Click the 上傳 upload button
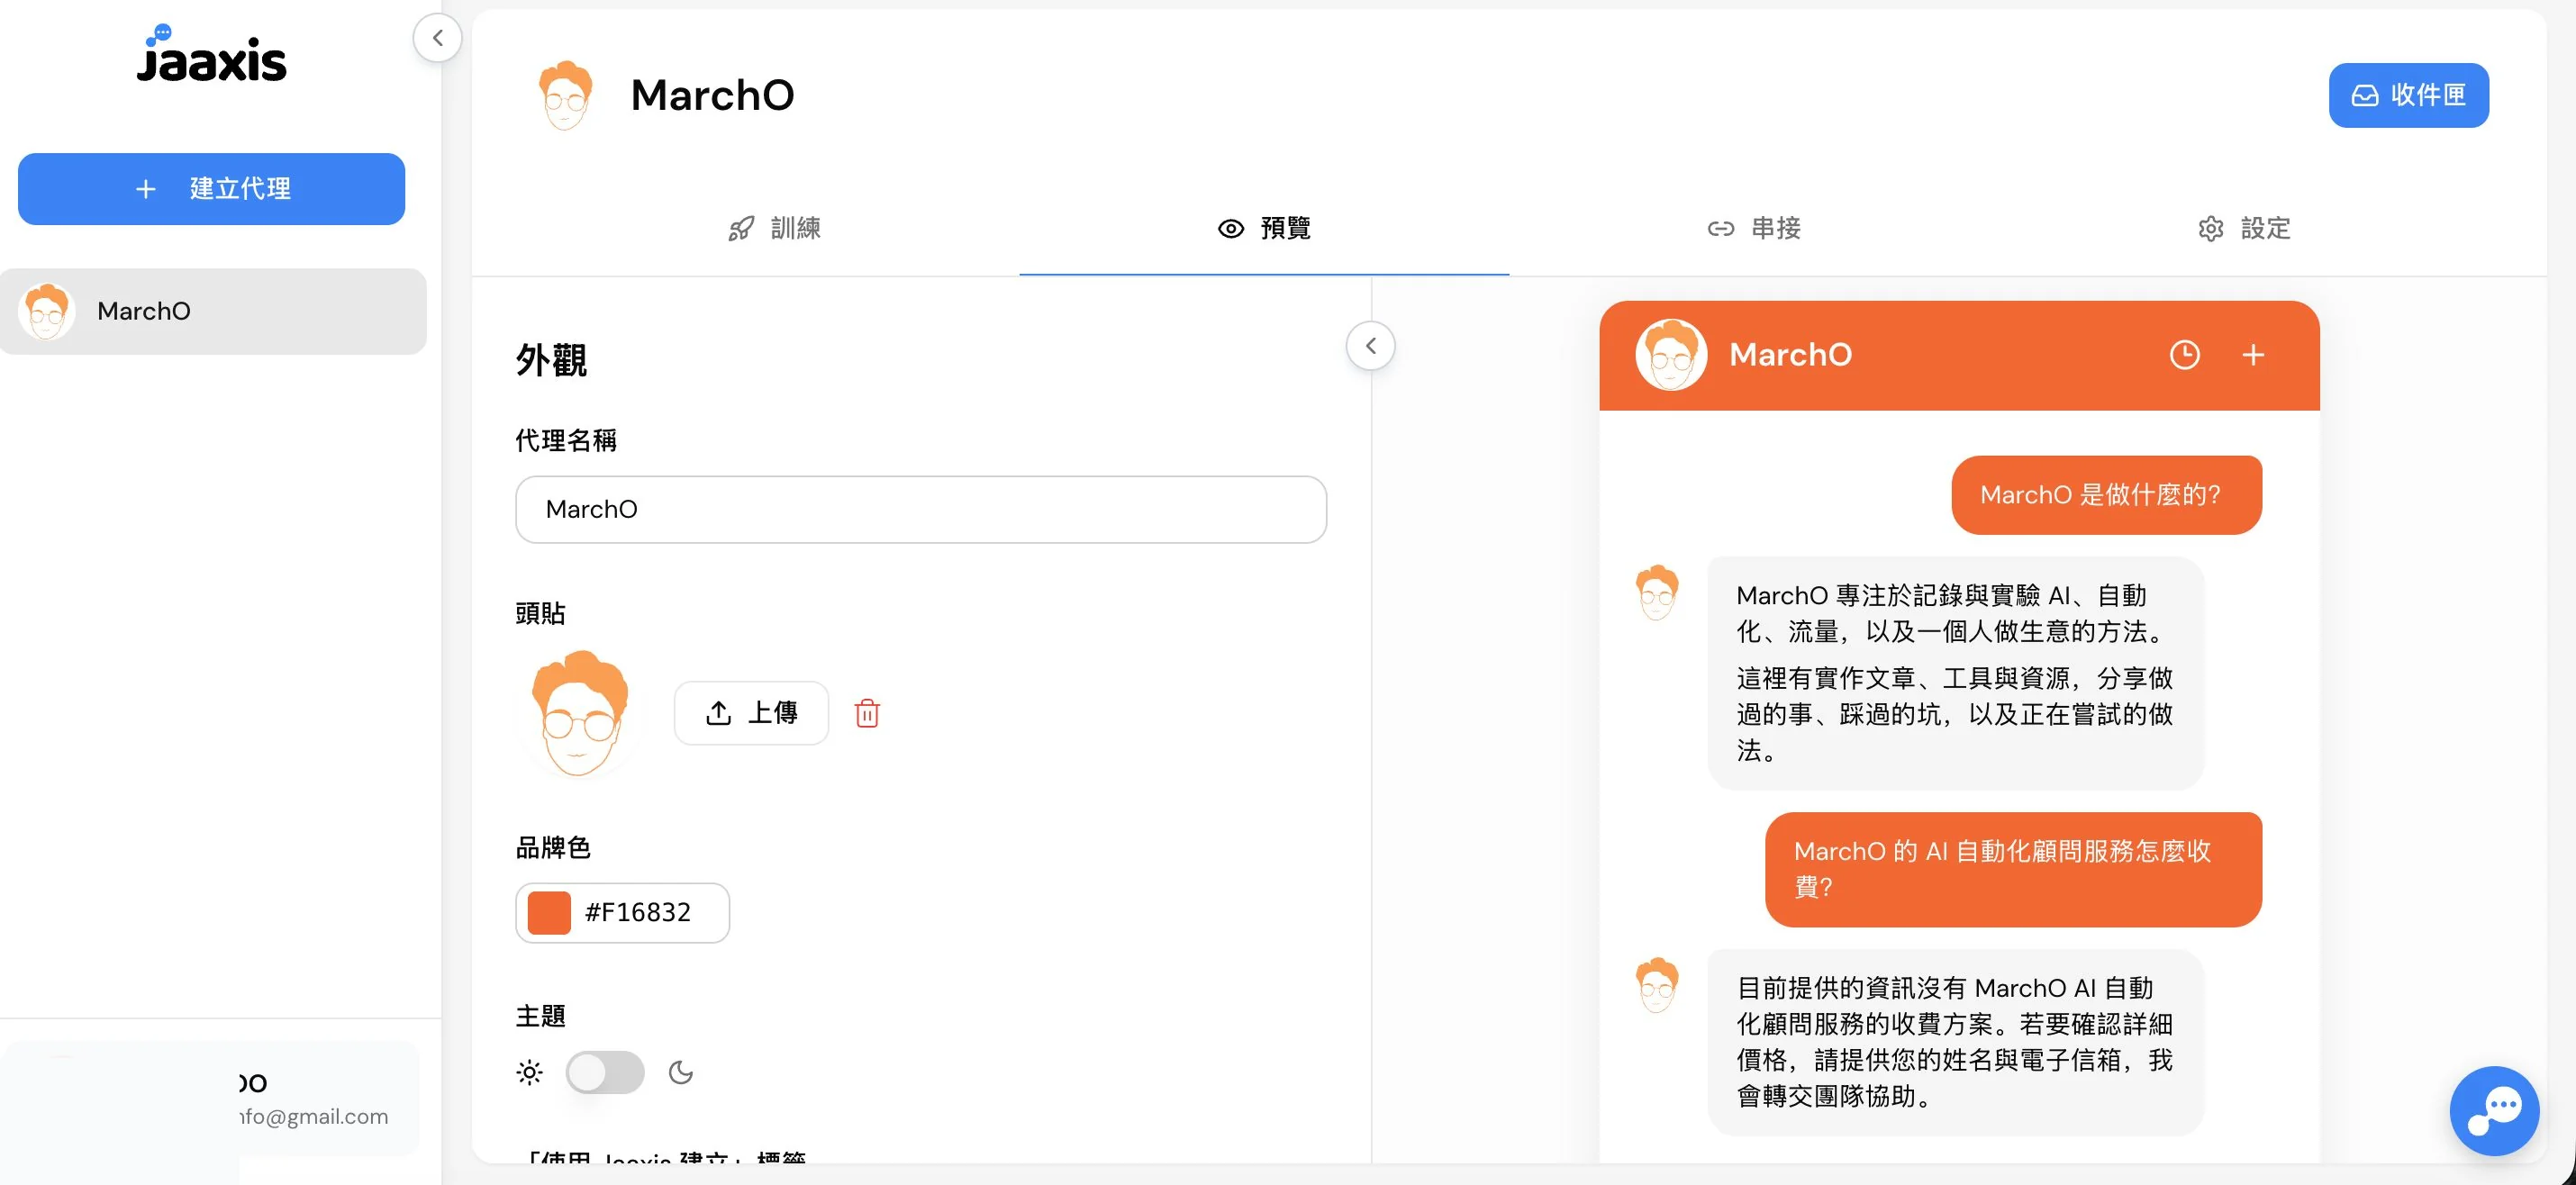Viewport: 2576px width, 1185px height. (751, 713)
